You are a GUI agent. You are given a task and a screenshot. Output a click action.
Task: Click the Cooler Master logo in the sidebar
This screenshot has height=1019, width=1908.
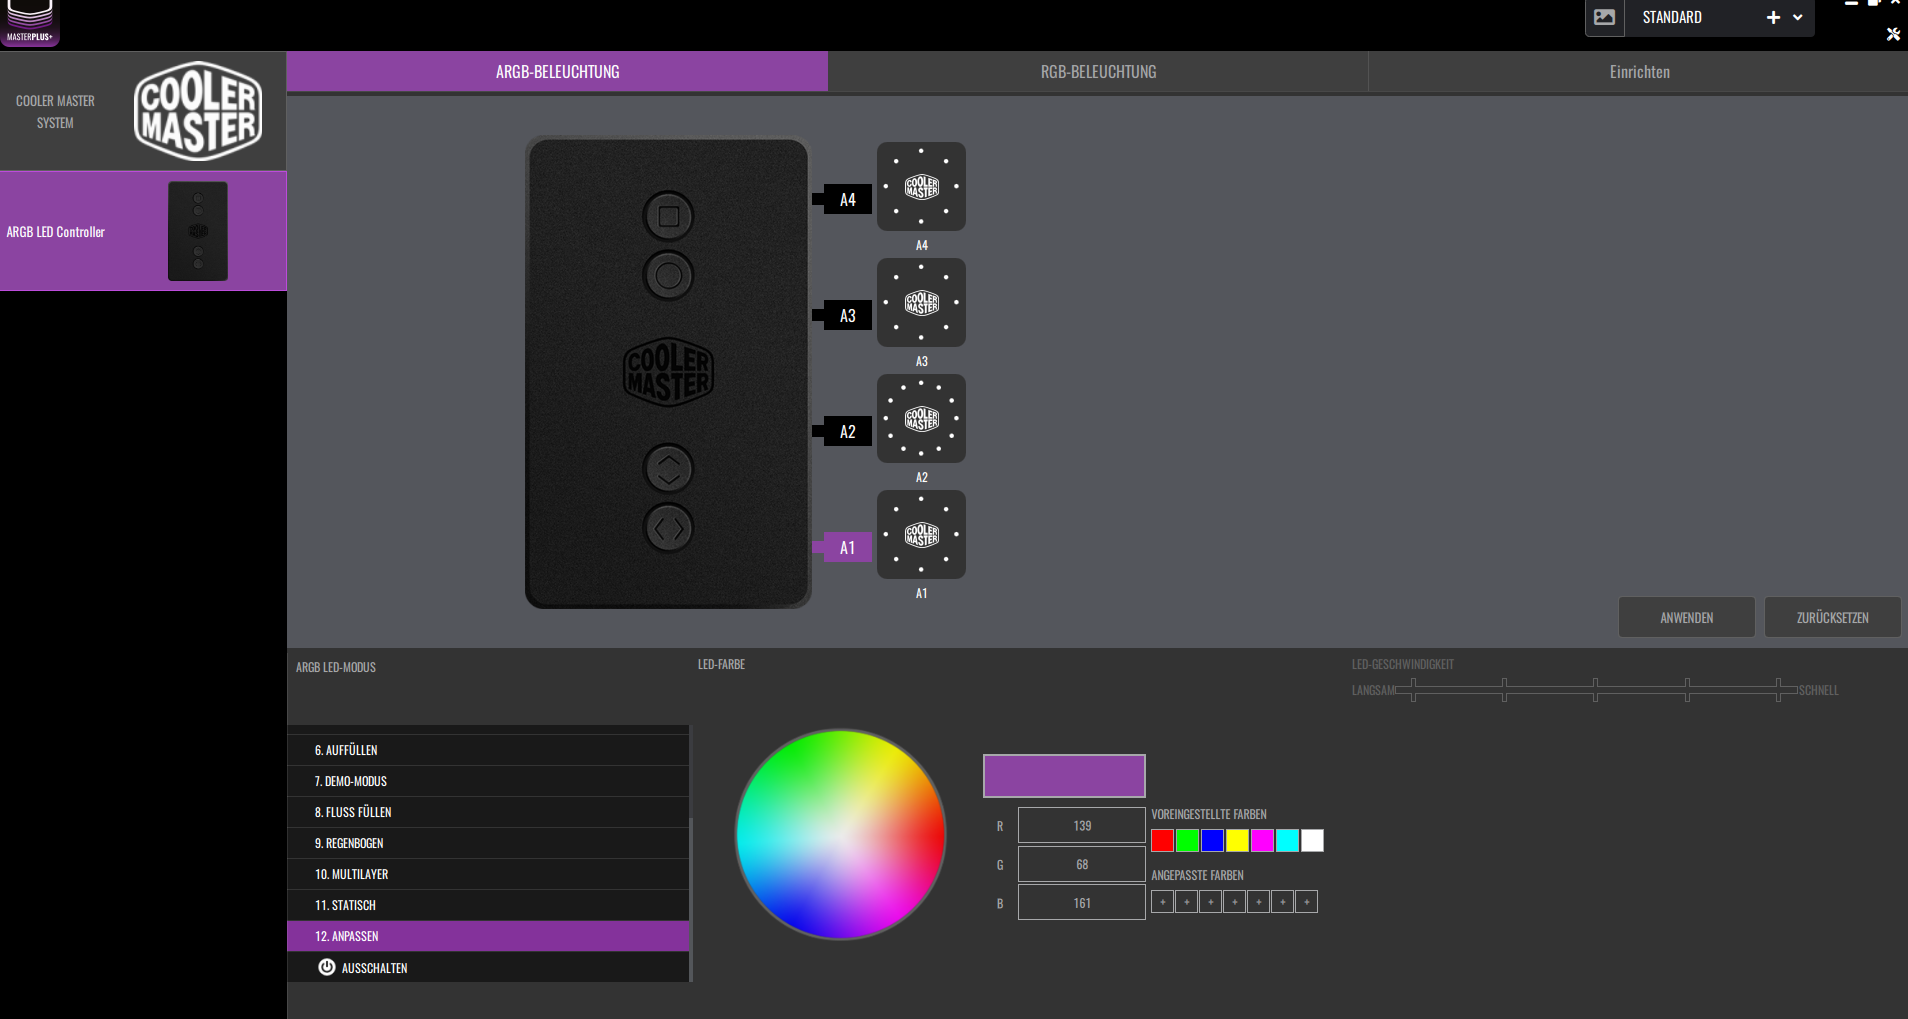click(x=197, y=110)
